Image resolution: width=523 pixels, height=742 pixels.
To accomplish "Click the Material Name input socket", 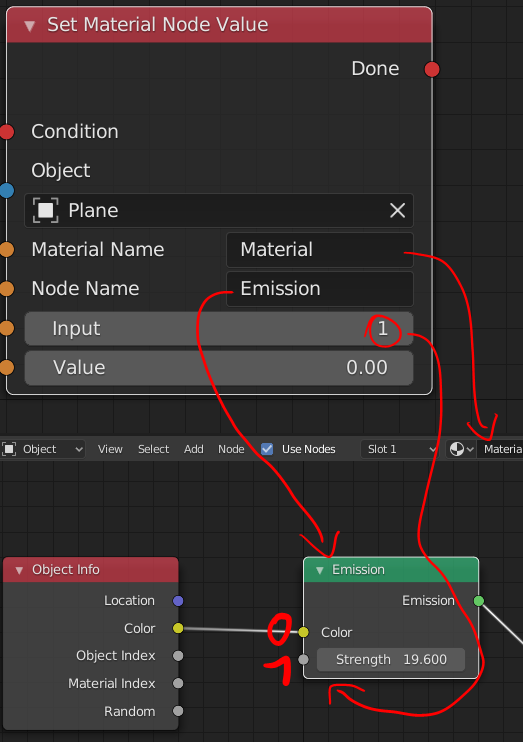I will pyautogui.click(x=7, y=249).
